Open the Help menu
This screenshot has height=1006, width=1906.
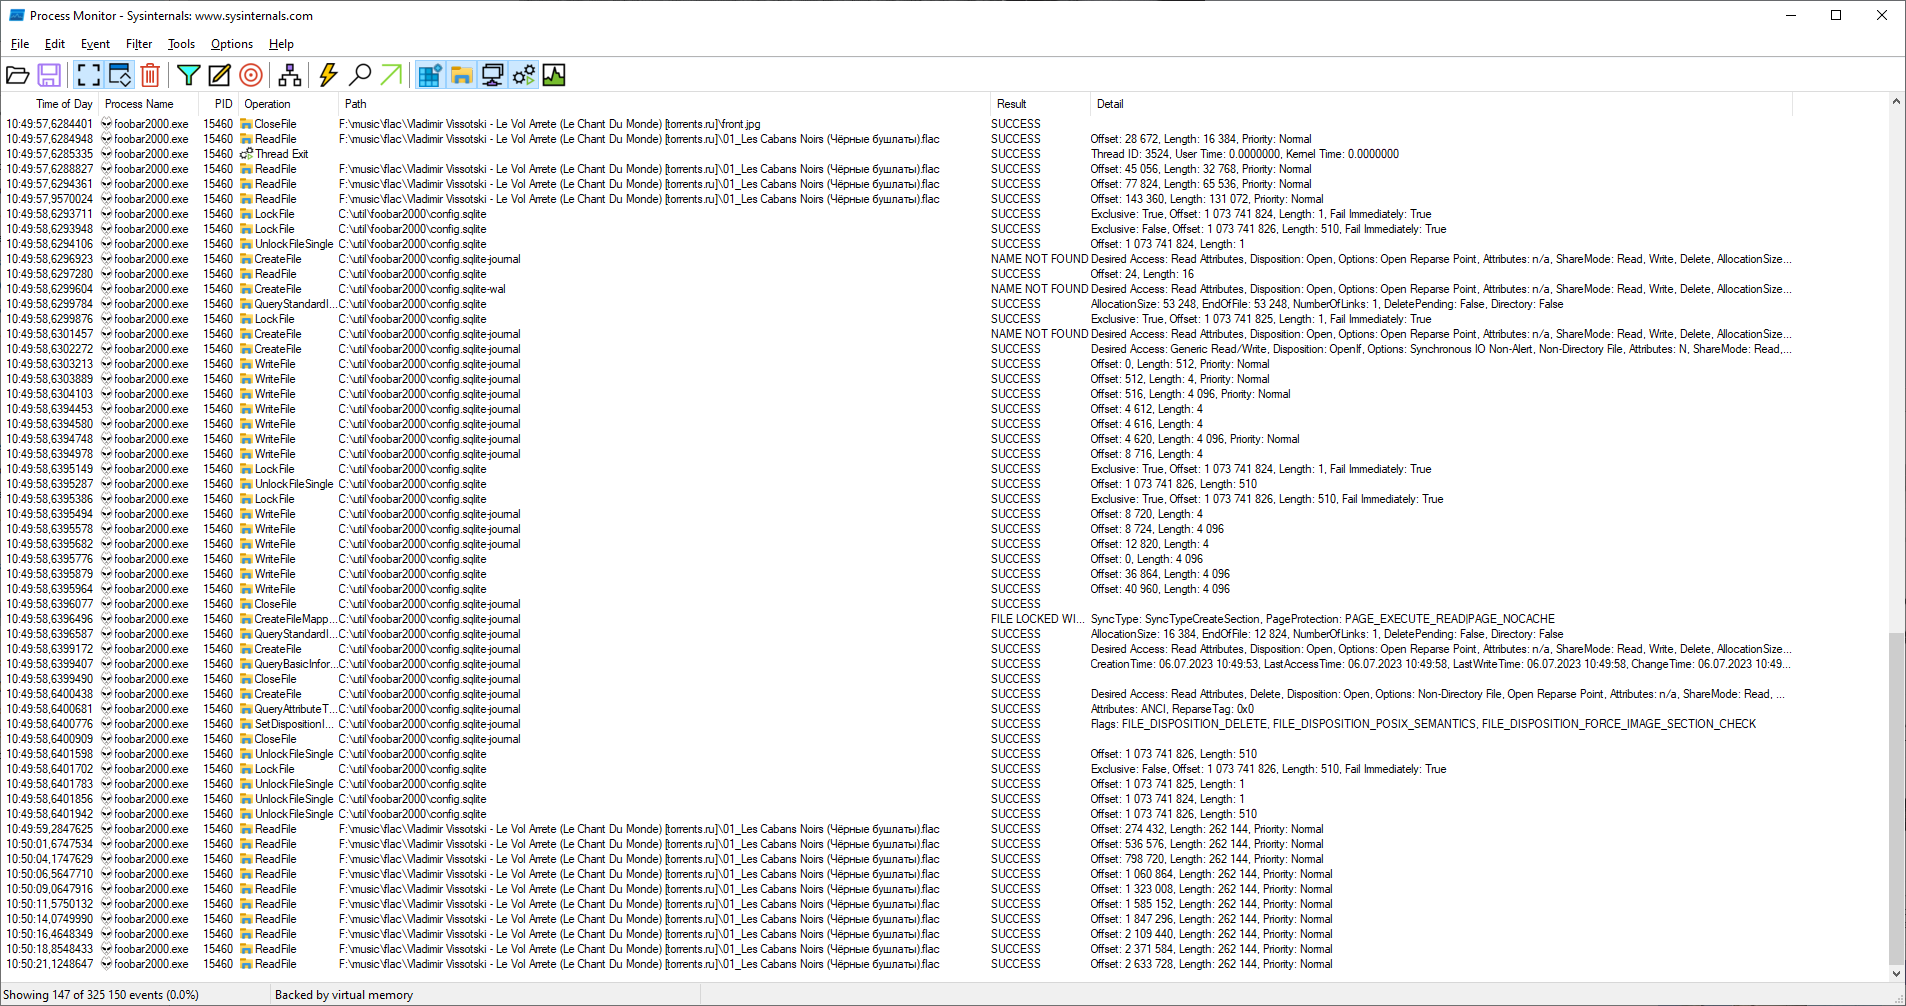point(281,44)
